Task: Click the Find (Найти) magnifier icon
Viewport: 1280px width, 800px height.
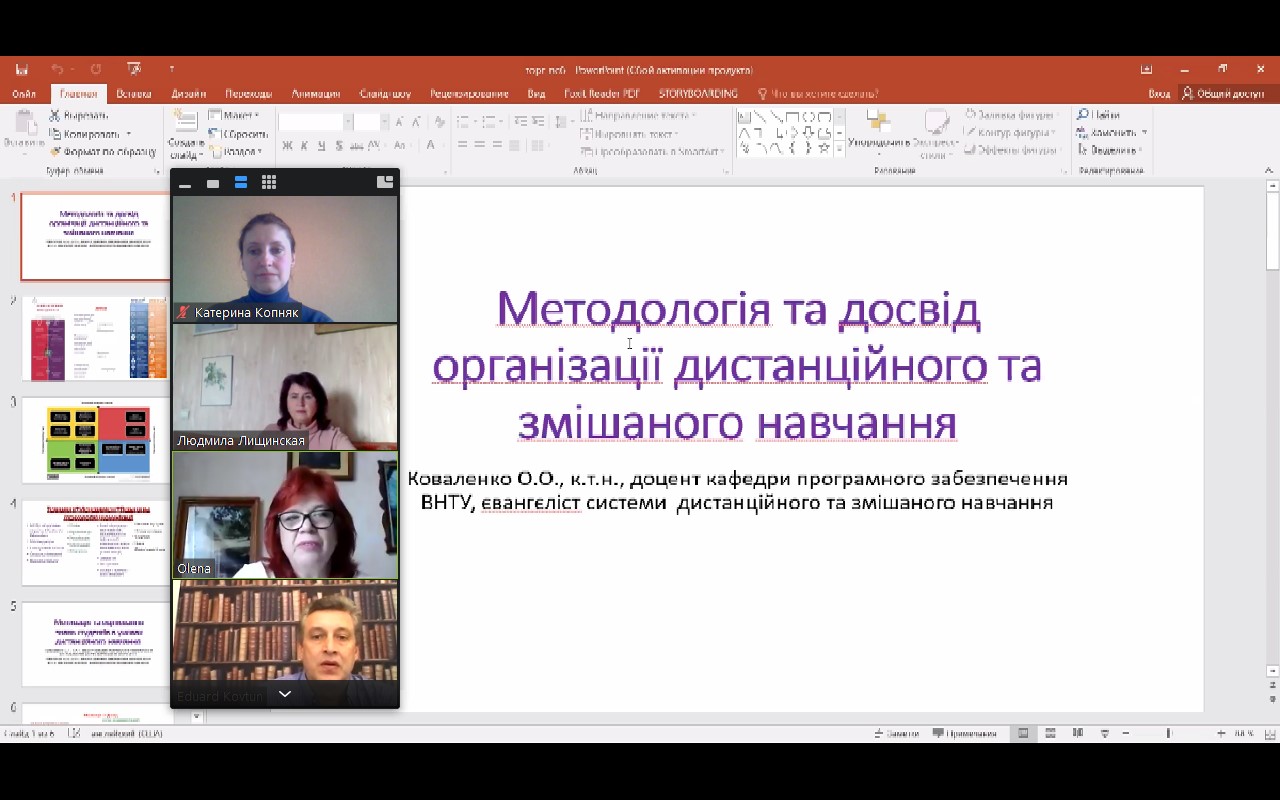Action: tap(1082, 115)
